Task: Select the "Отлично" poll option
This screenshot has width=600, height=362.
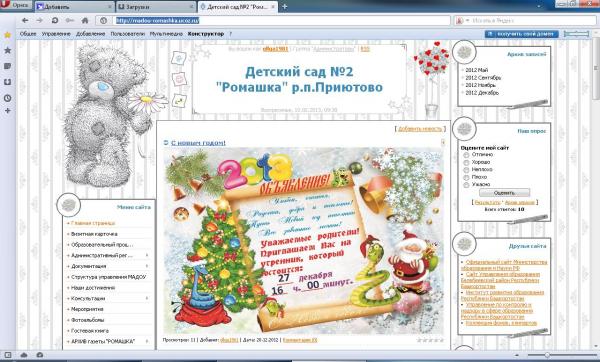Action: click(466, 155)
